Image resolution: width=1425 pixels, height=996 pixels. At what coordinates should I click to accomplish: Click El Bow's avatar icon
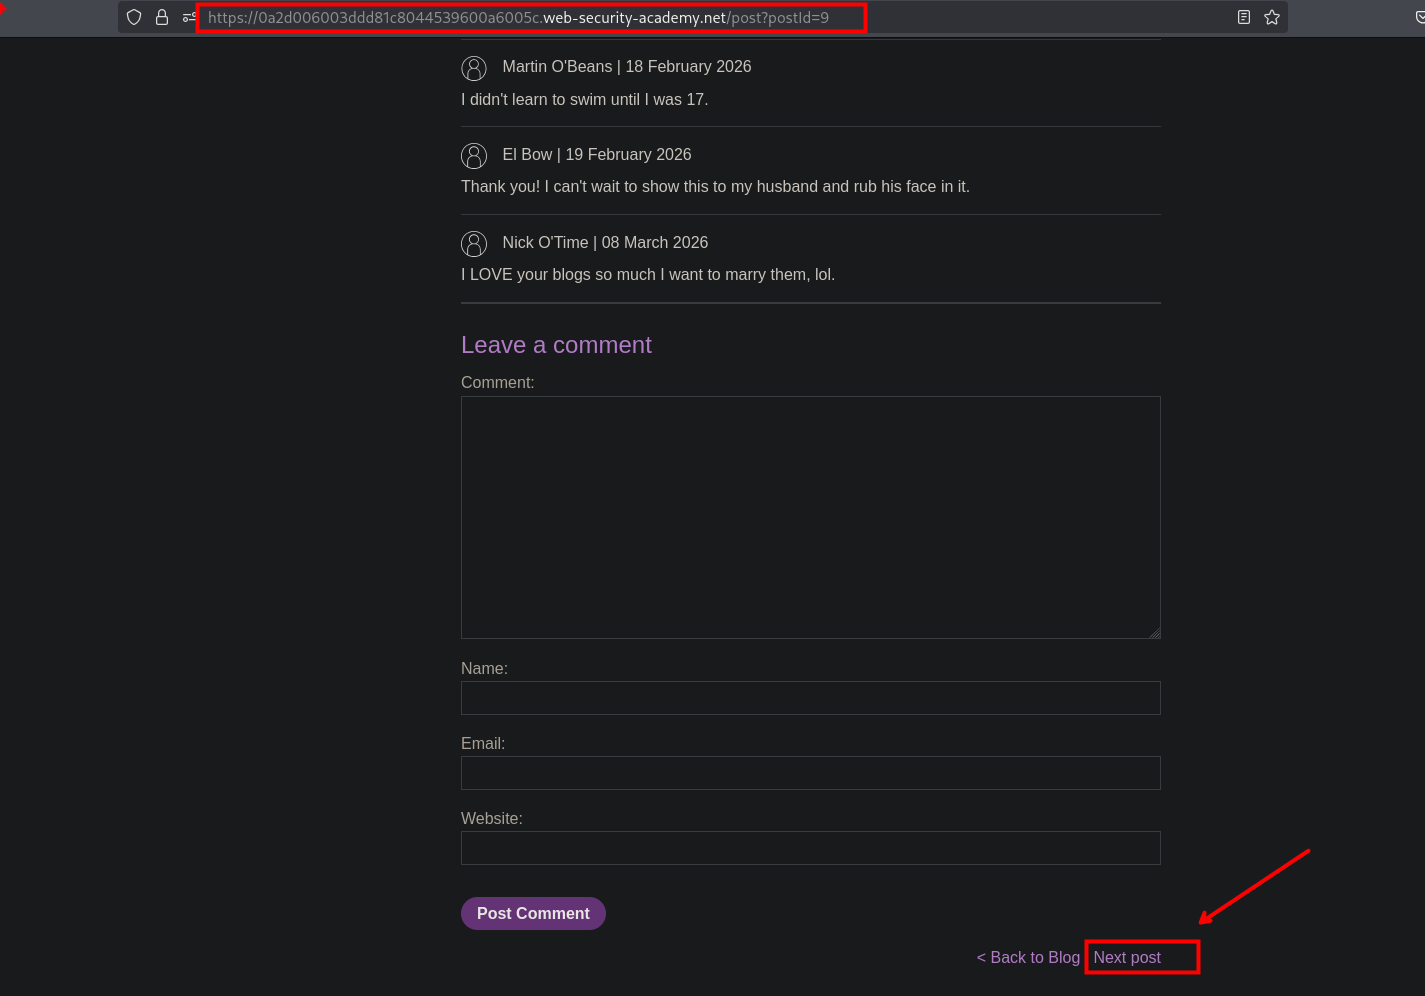[x=474, y=156]
